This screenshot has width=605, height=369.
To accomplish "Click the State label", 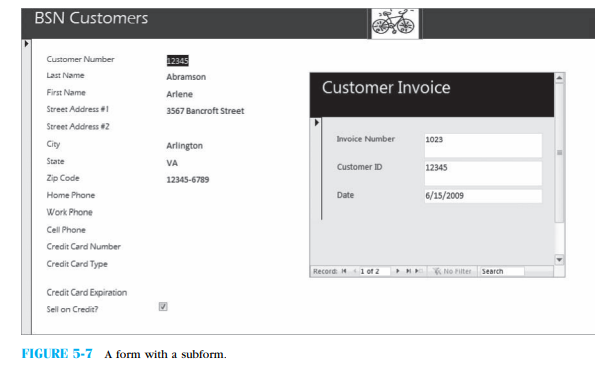I will tap(55, 161).
